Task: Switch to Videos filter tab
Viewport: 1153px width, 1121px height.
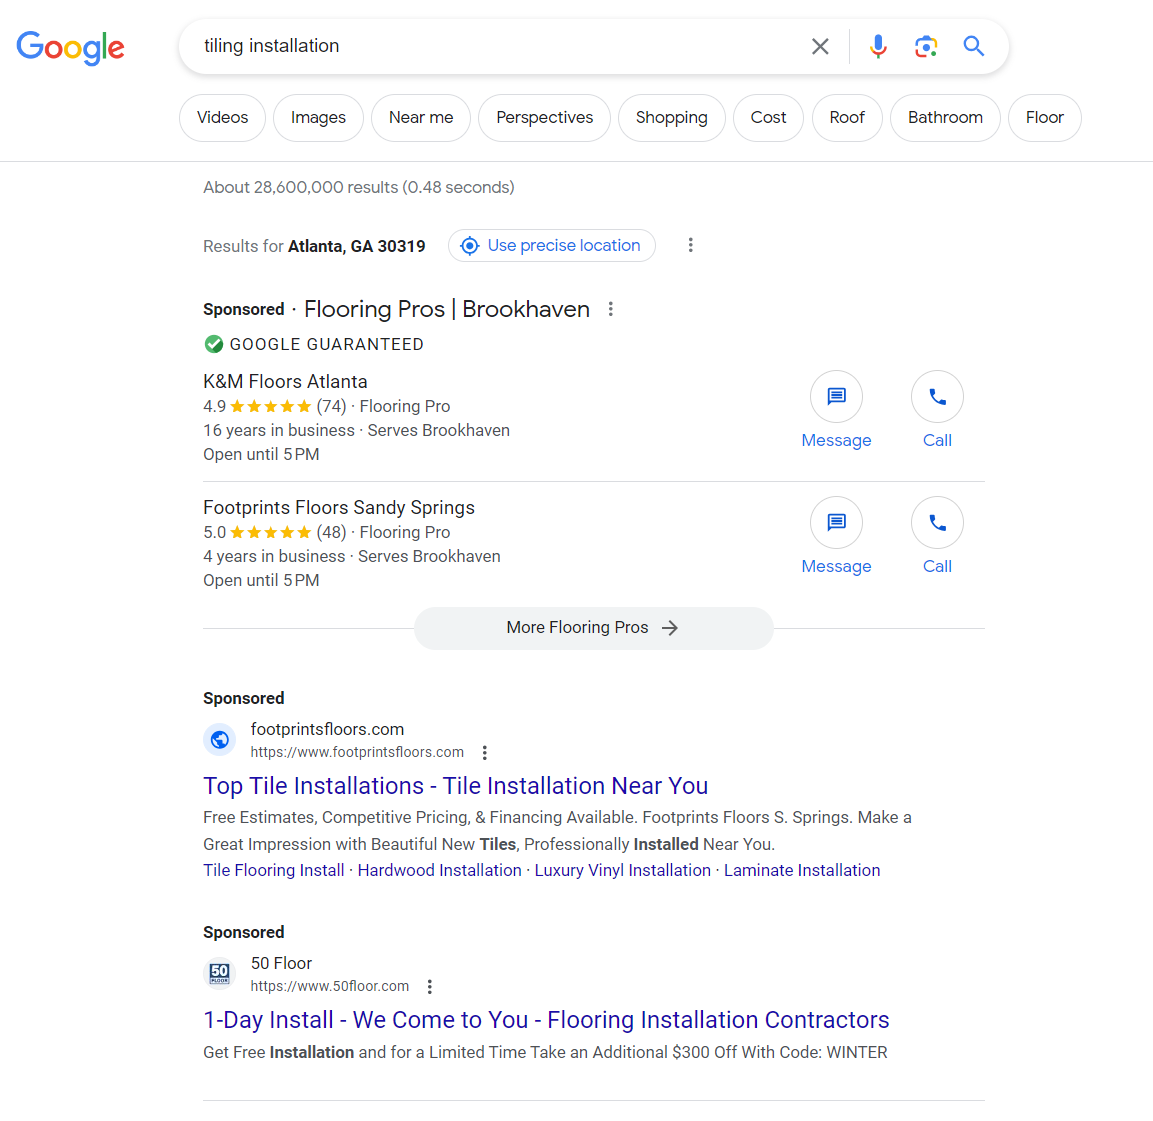Action: (x=222, y=118)
